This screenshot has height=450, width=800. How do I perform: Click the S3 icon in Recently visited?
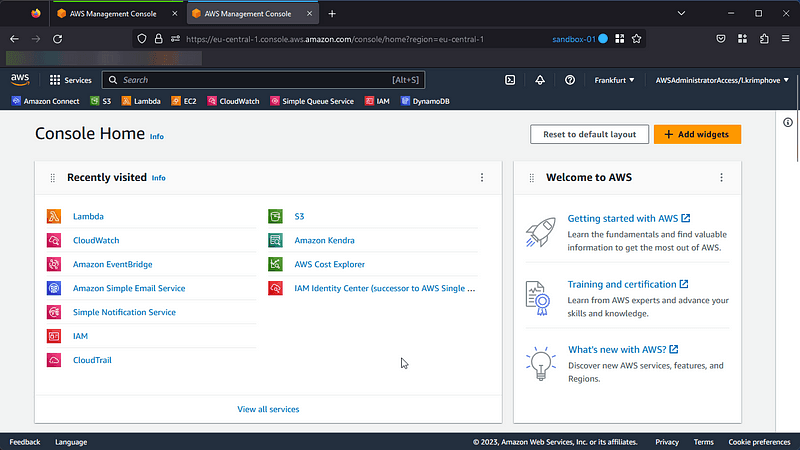point(276,216)
